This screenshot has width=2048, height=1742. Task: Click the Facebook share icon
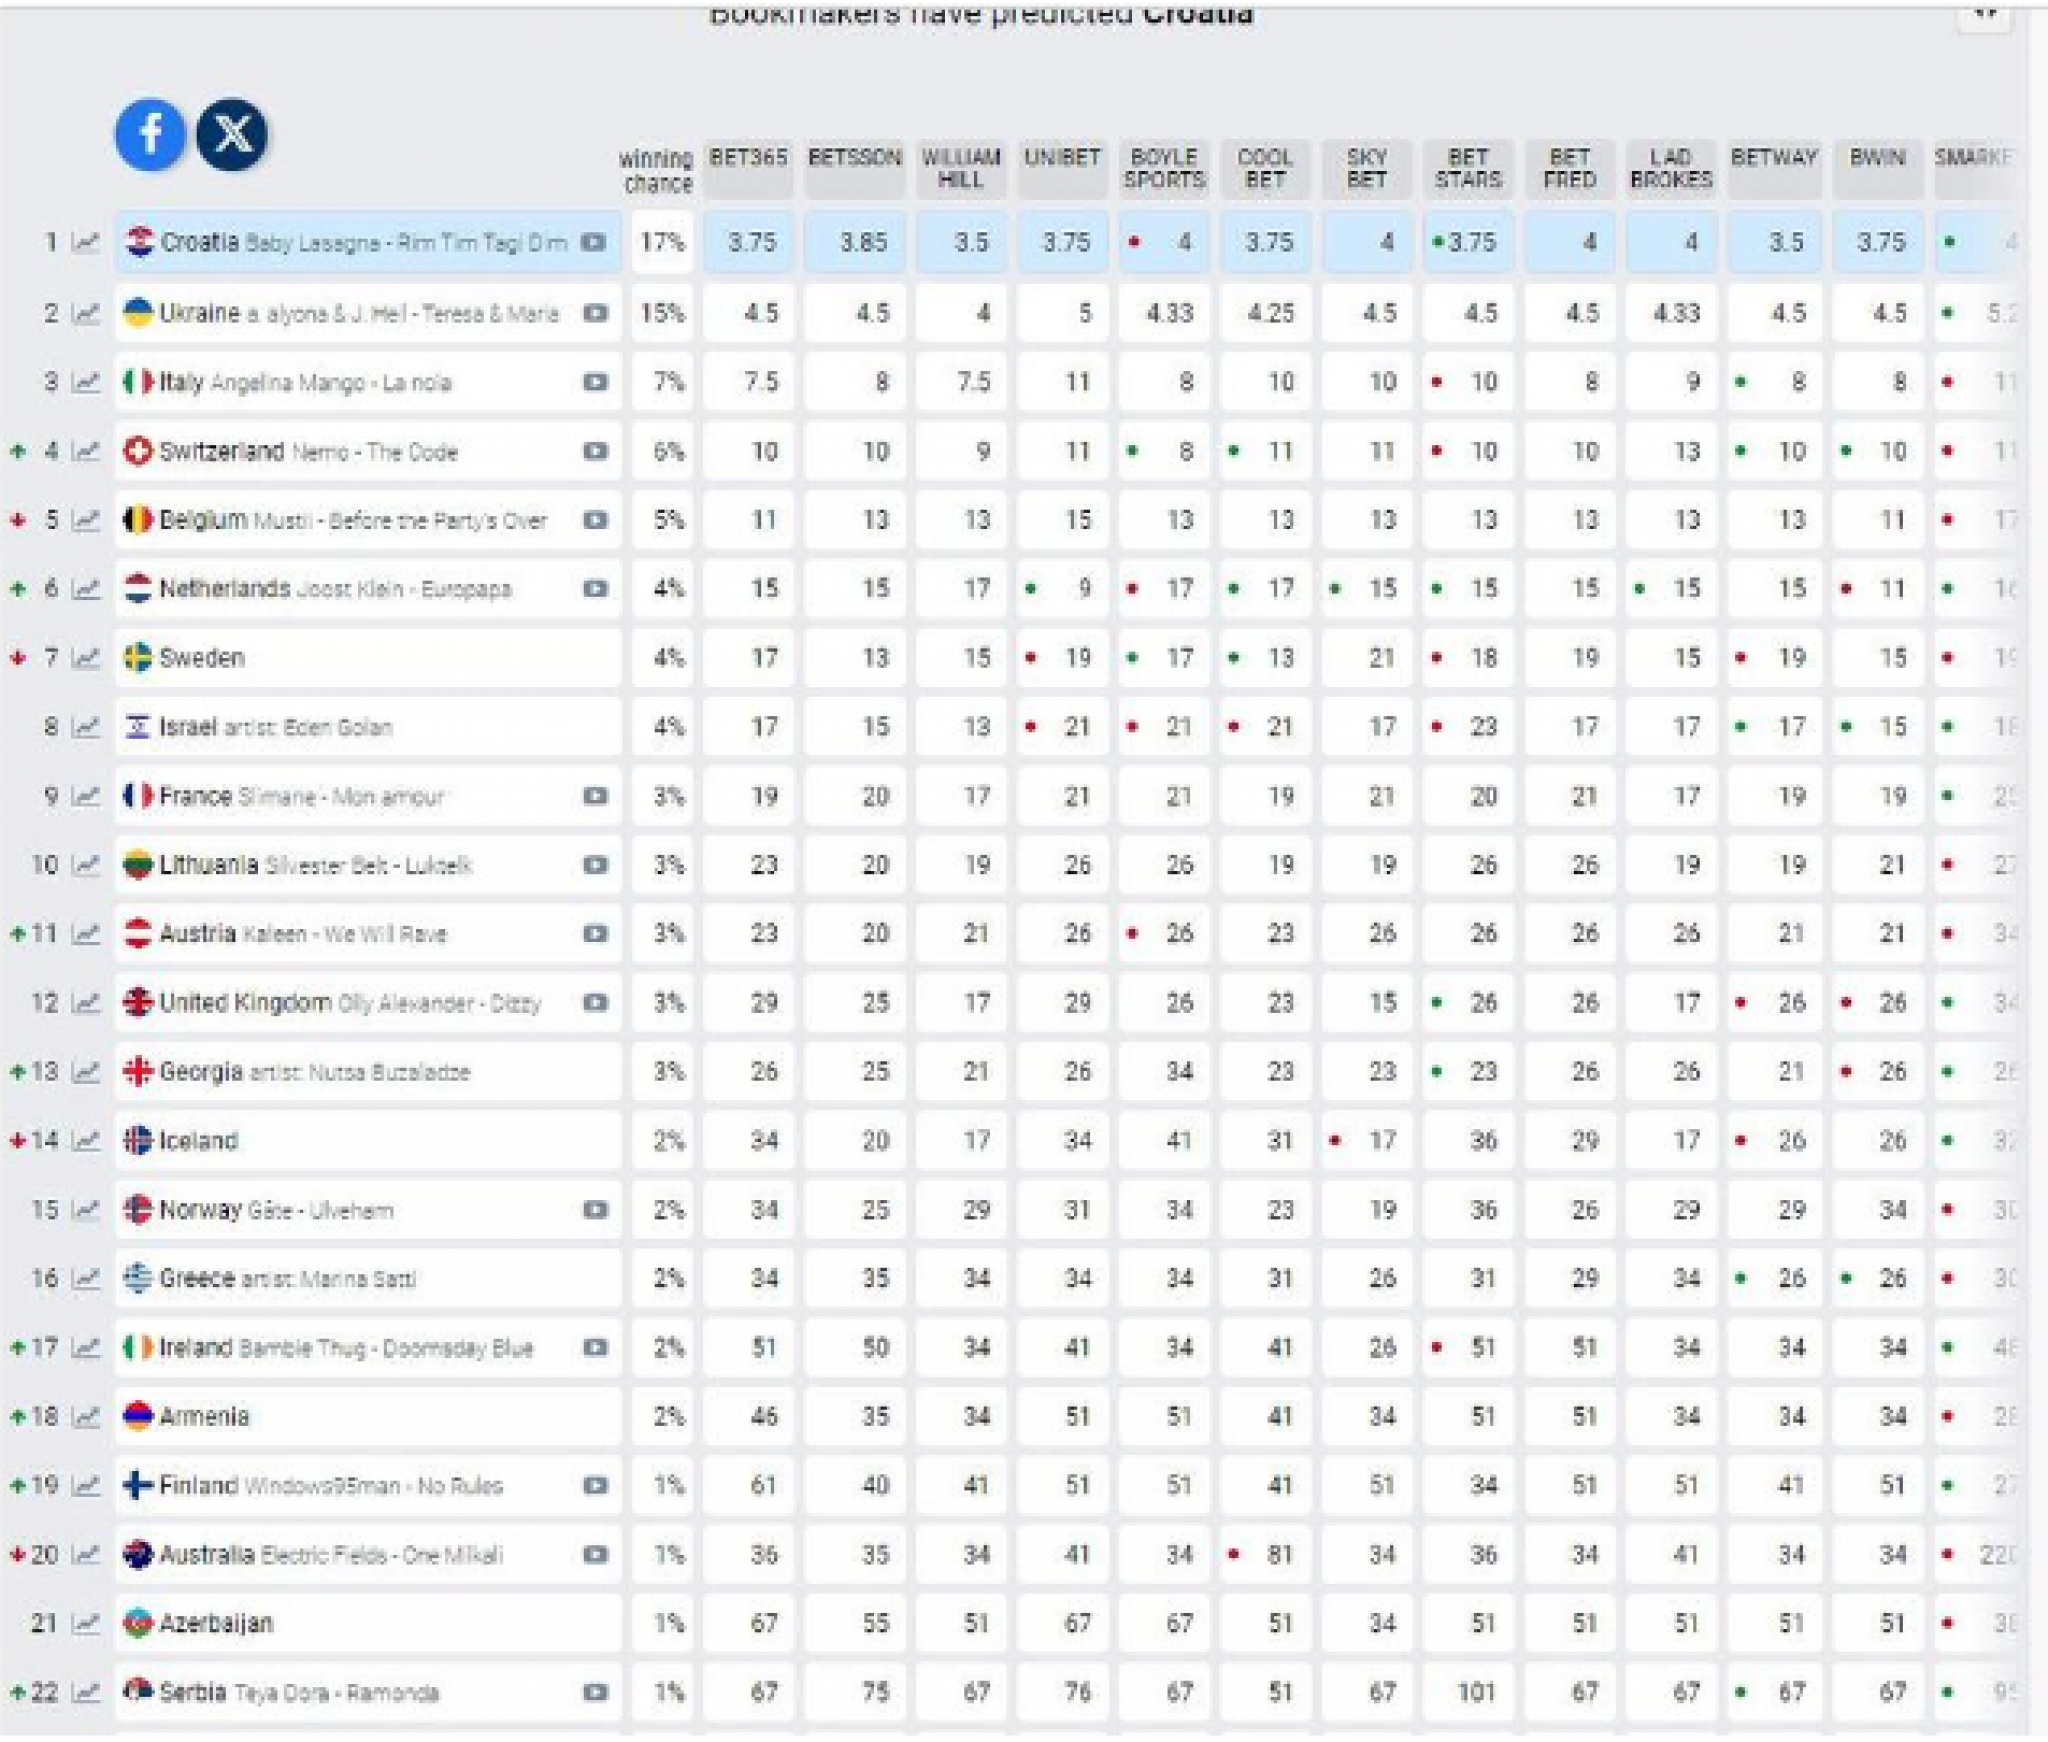tap(150, 134)
